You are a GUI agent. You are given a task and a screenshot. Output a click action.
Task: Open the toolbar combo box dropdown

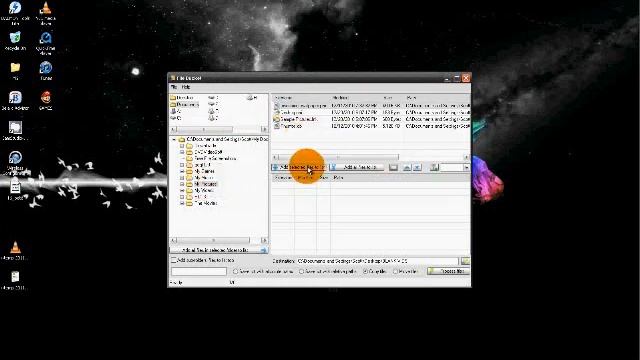(466, 167)
